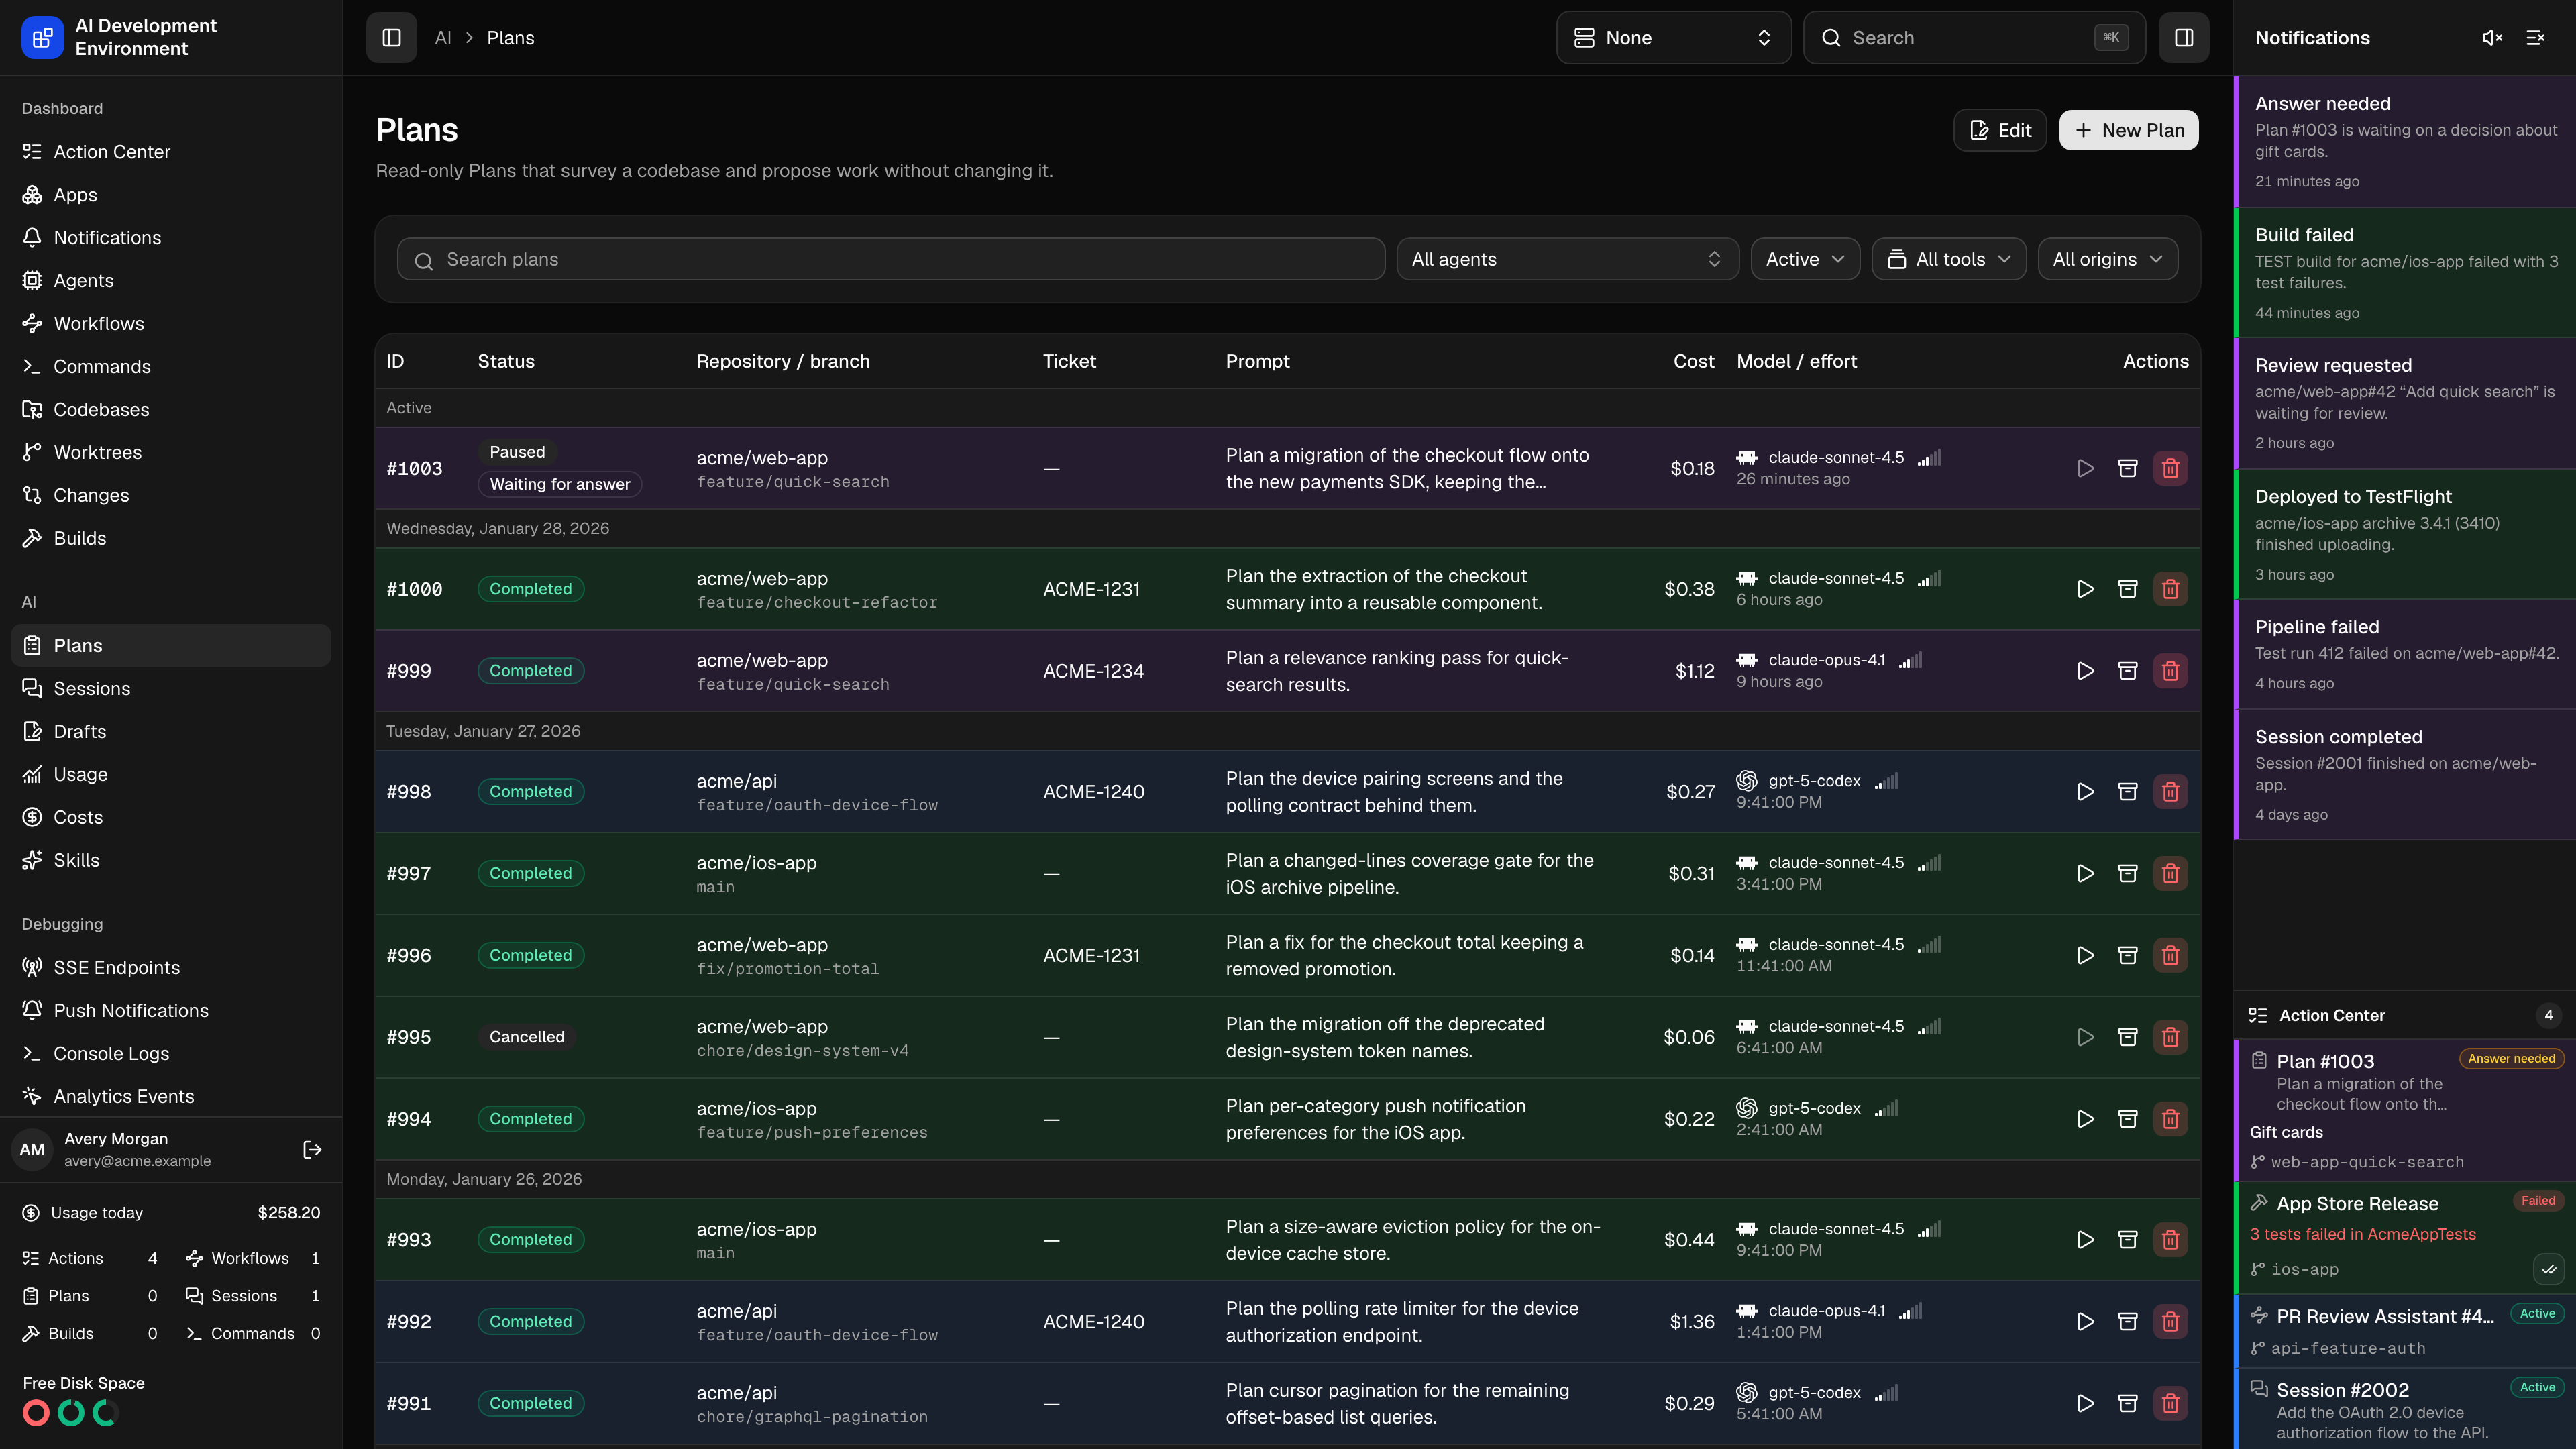Open Worktrees from the sidebar

pyautogui.click(x=171, y=453)
